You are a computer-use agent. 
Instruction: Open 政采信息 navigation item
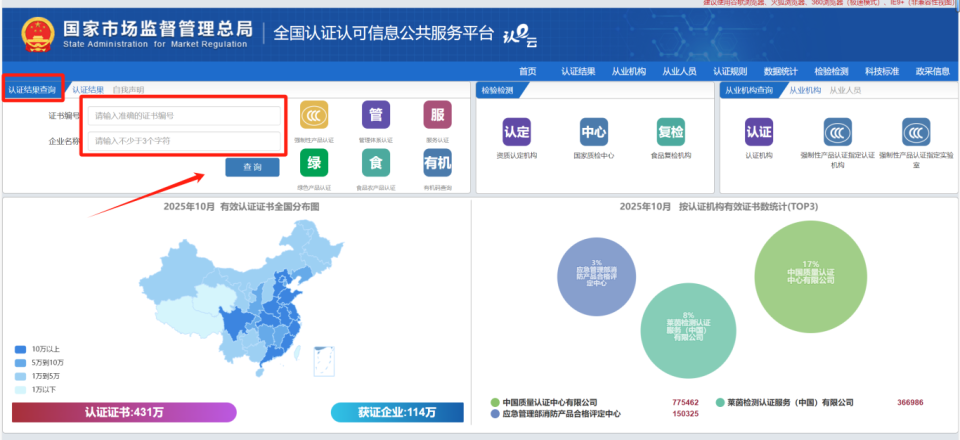932,72
